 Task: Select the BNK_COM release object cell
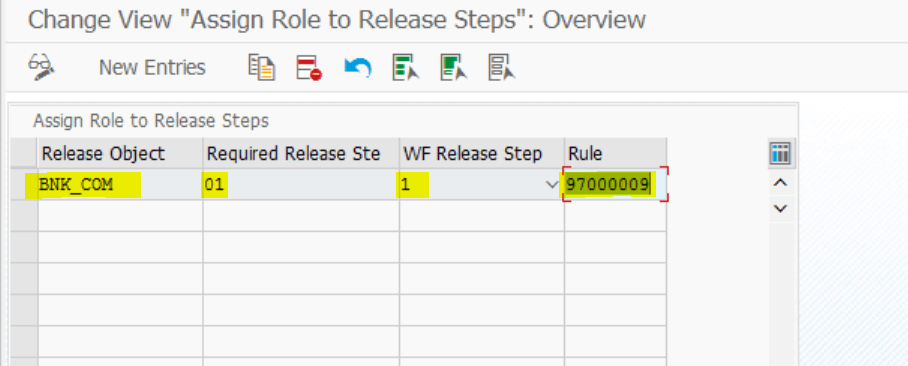point(120,185)
